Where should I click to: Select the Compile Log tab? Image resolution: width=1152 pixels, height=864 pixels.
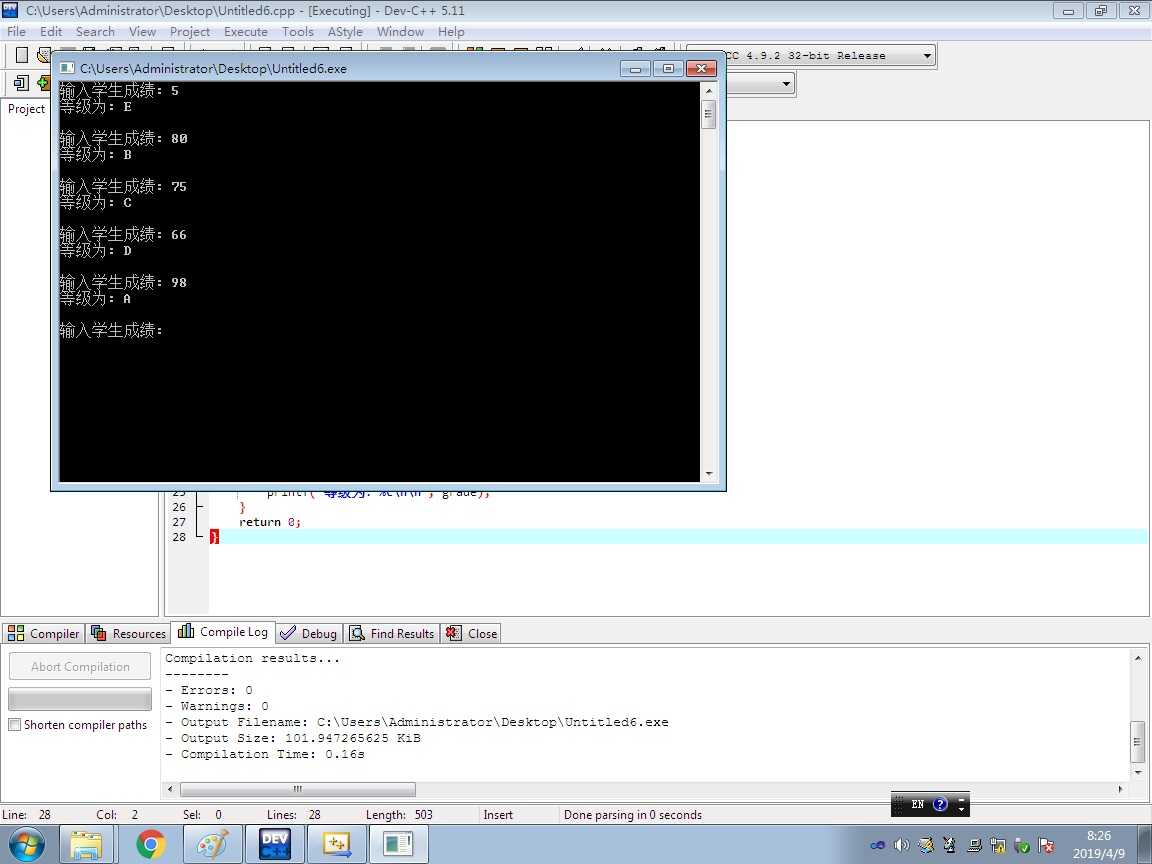coord(223,632)
